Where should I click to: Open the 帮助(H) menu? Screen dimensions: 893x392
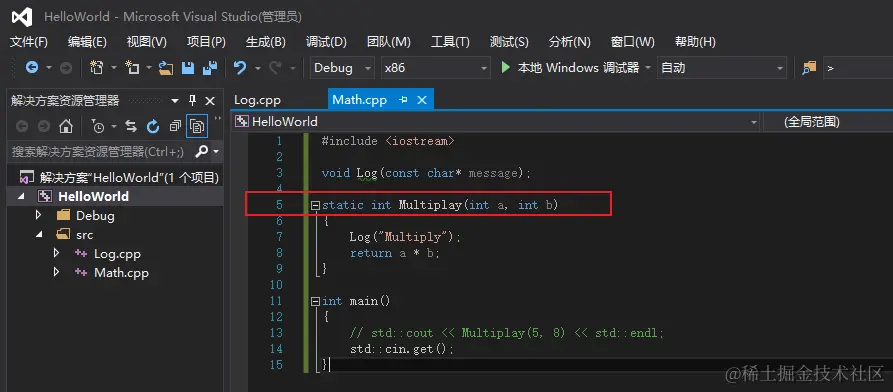pyautogui.click(x=695, y=42)
